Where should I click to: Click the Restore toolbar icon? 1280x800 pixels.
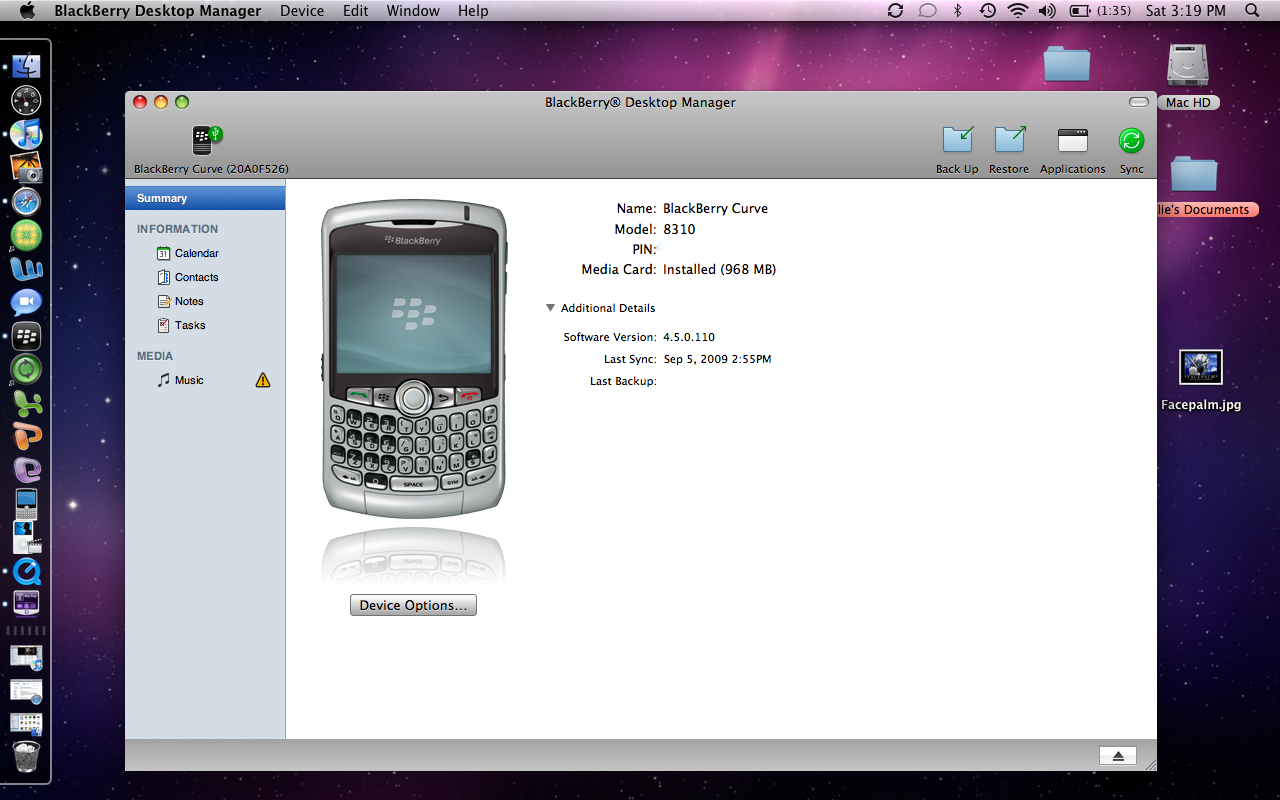pyautogui.click(x=1009, y=140)
